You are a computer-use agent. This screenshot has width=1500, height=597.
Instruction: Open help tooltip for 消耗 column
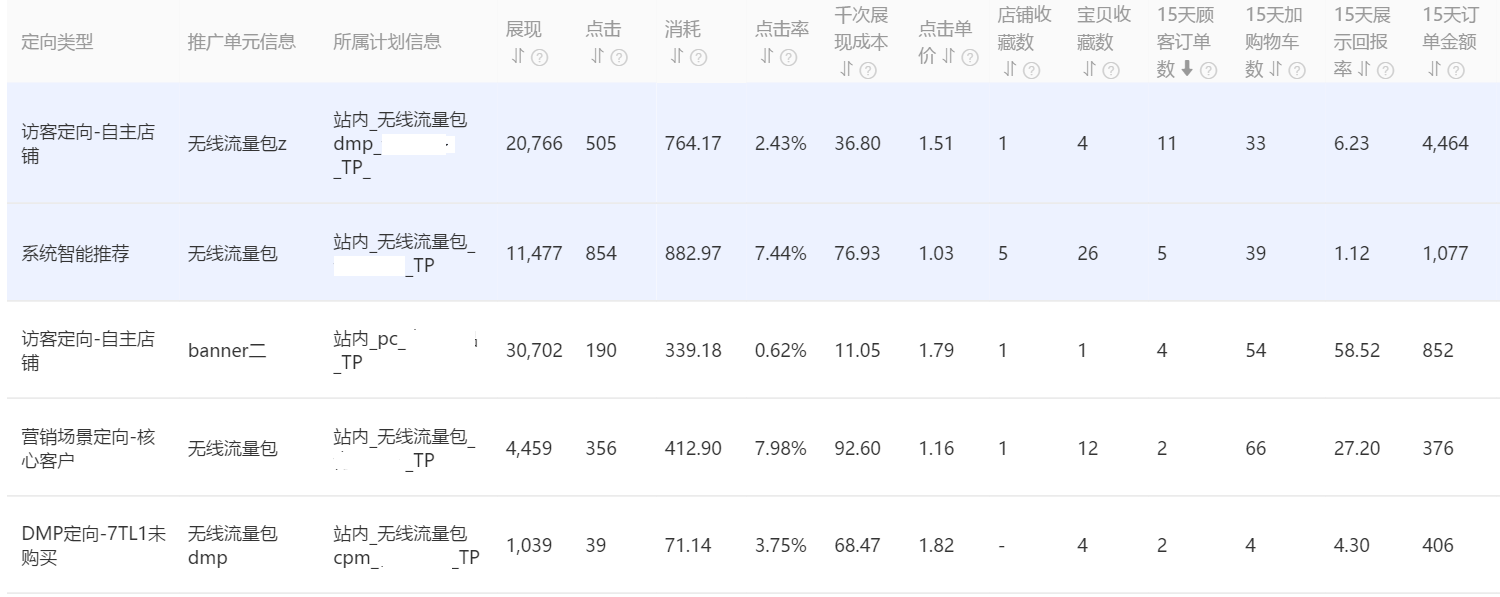coord(699,58)
